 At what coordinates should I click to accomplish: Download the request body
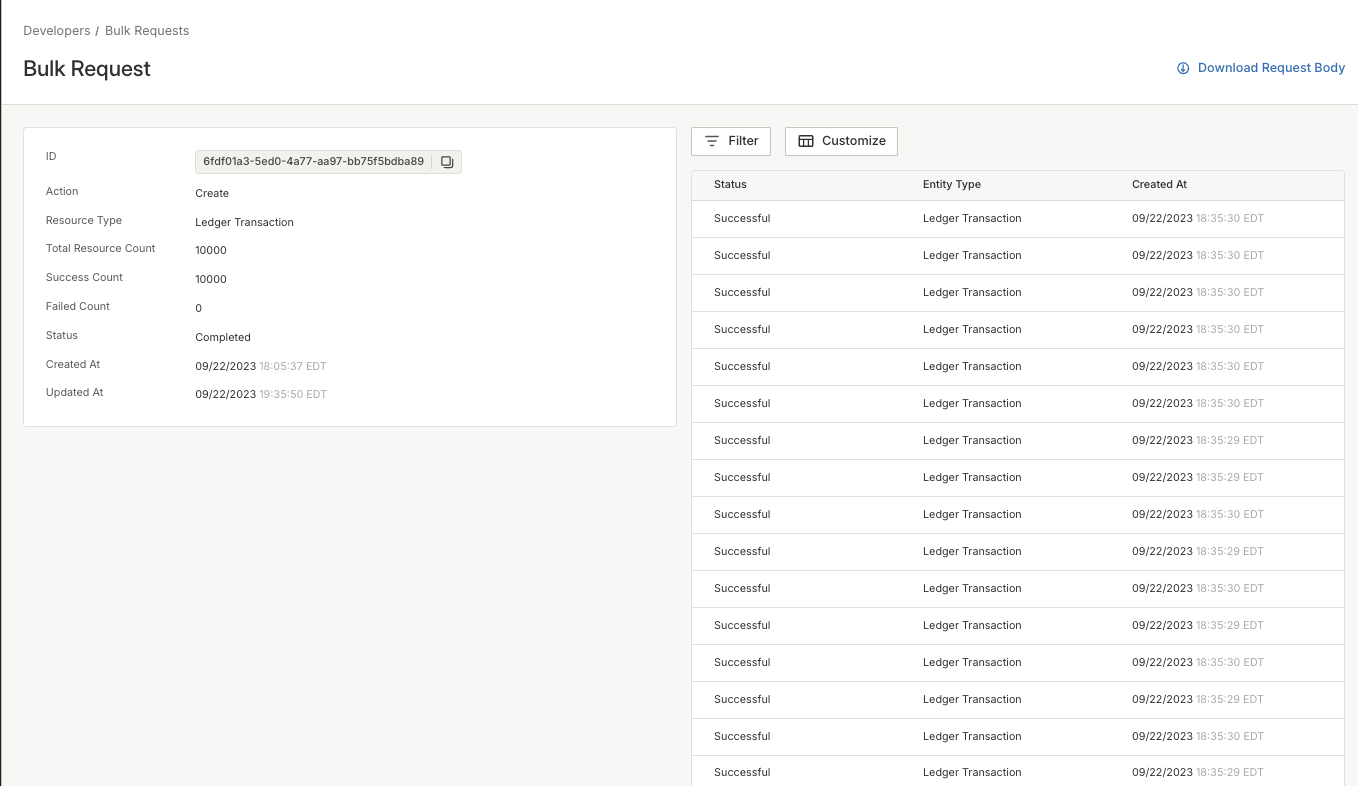1271,67
